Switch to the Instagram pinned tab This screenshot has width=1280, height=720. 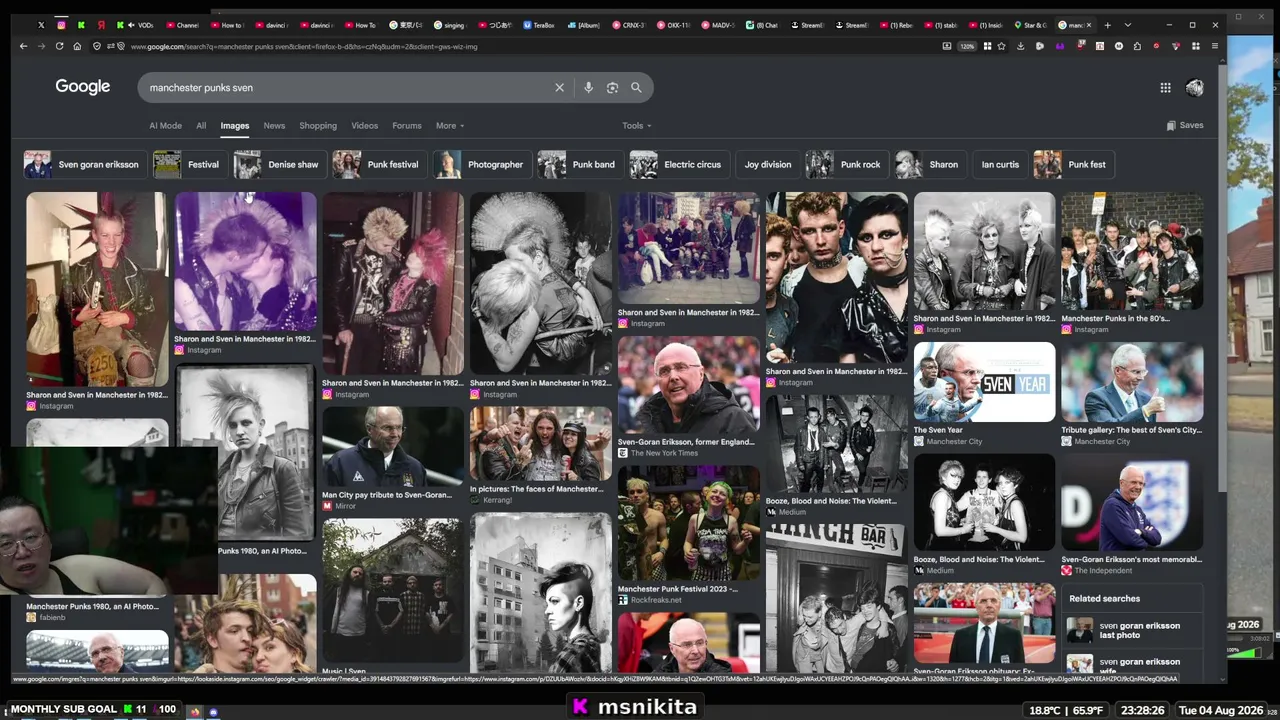(x=61, y=25)
